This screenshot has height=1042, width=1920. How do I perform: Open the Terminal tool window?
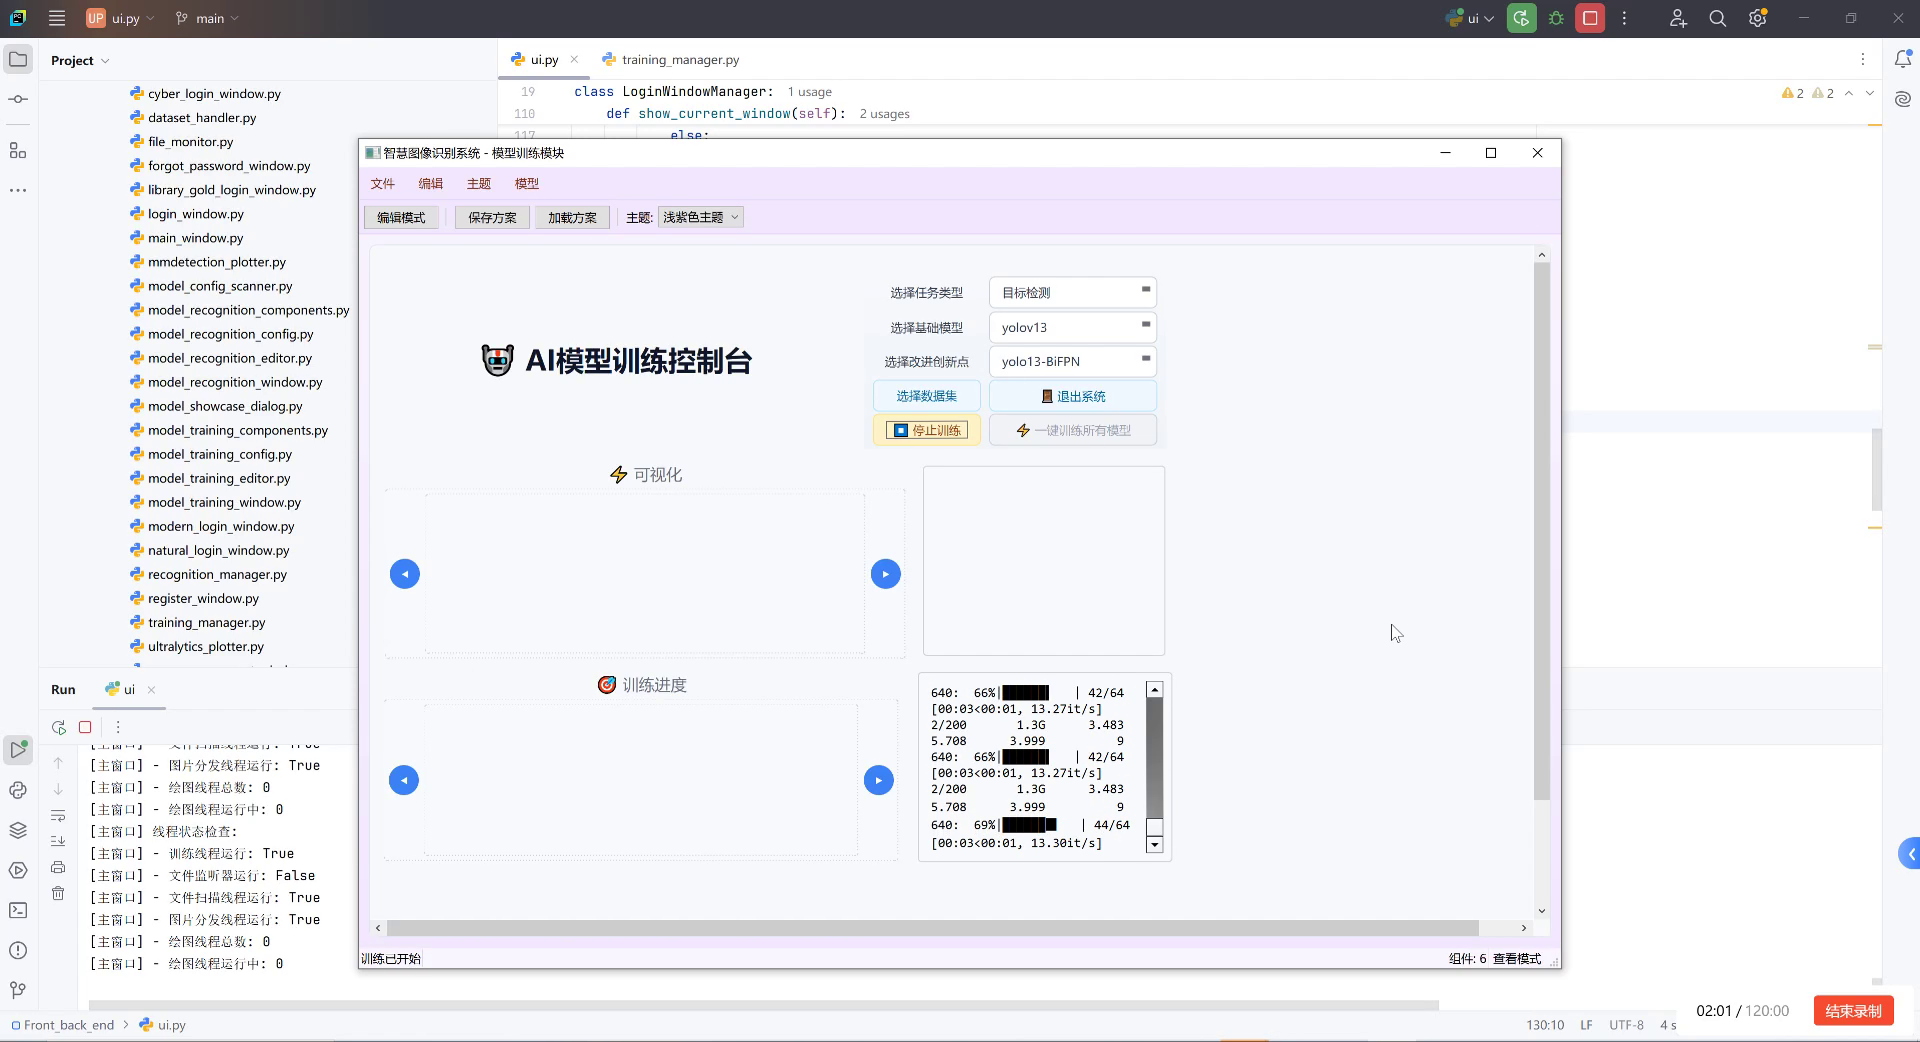point(17,909)
